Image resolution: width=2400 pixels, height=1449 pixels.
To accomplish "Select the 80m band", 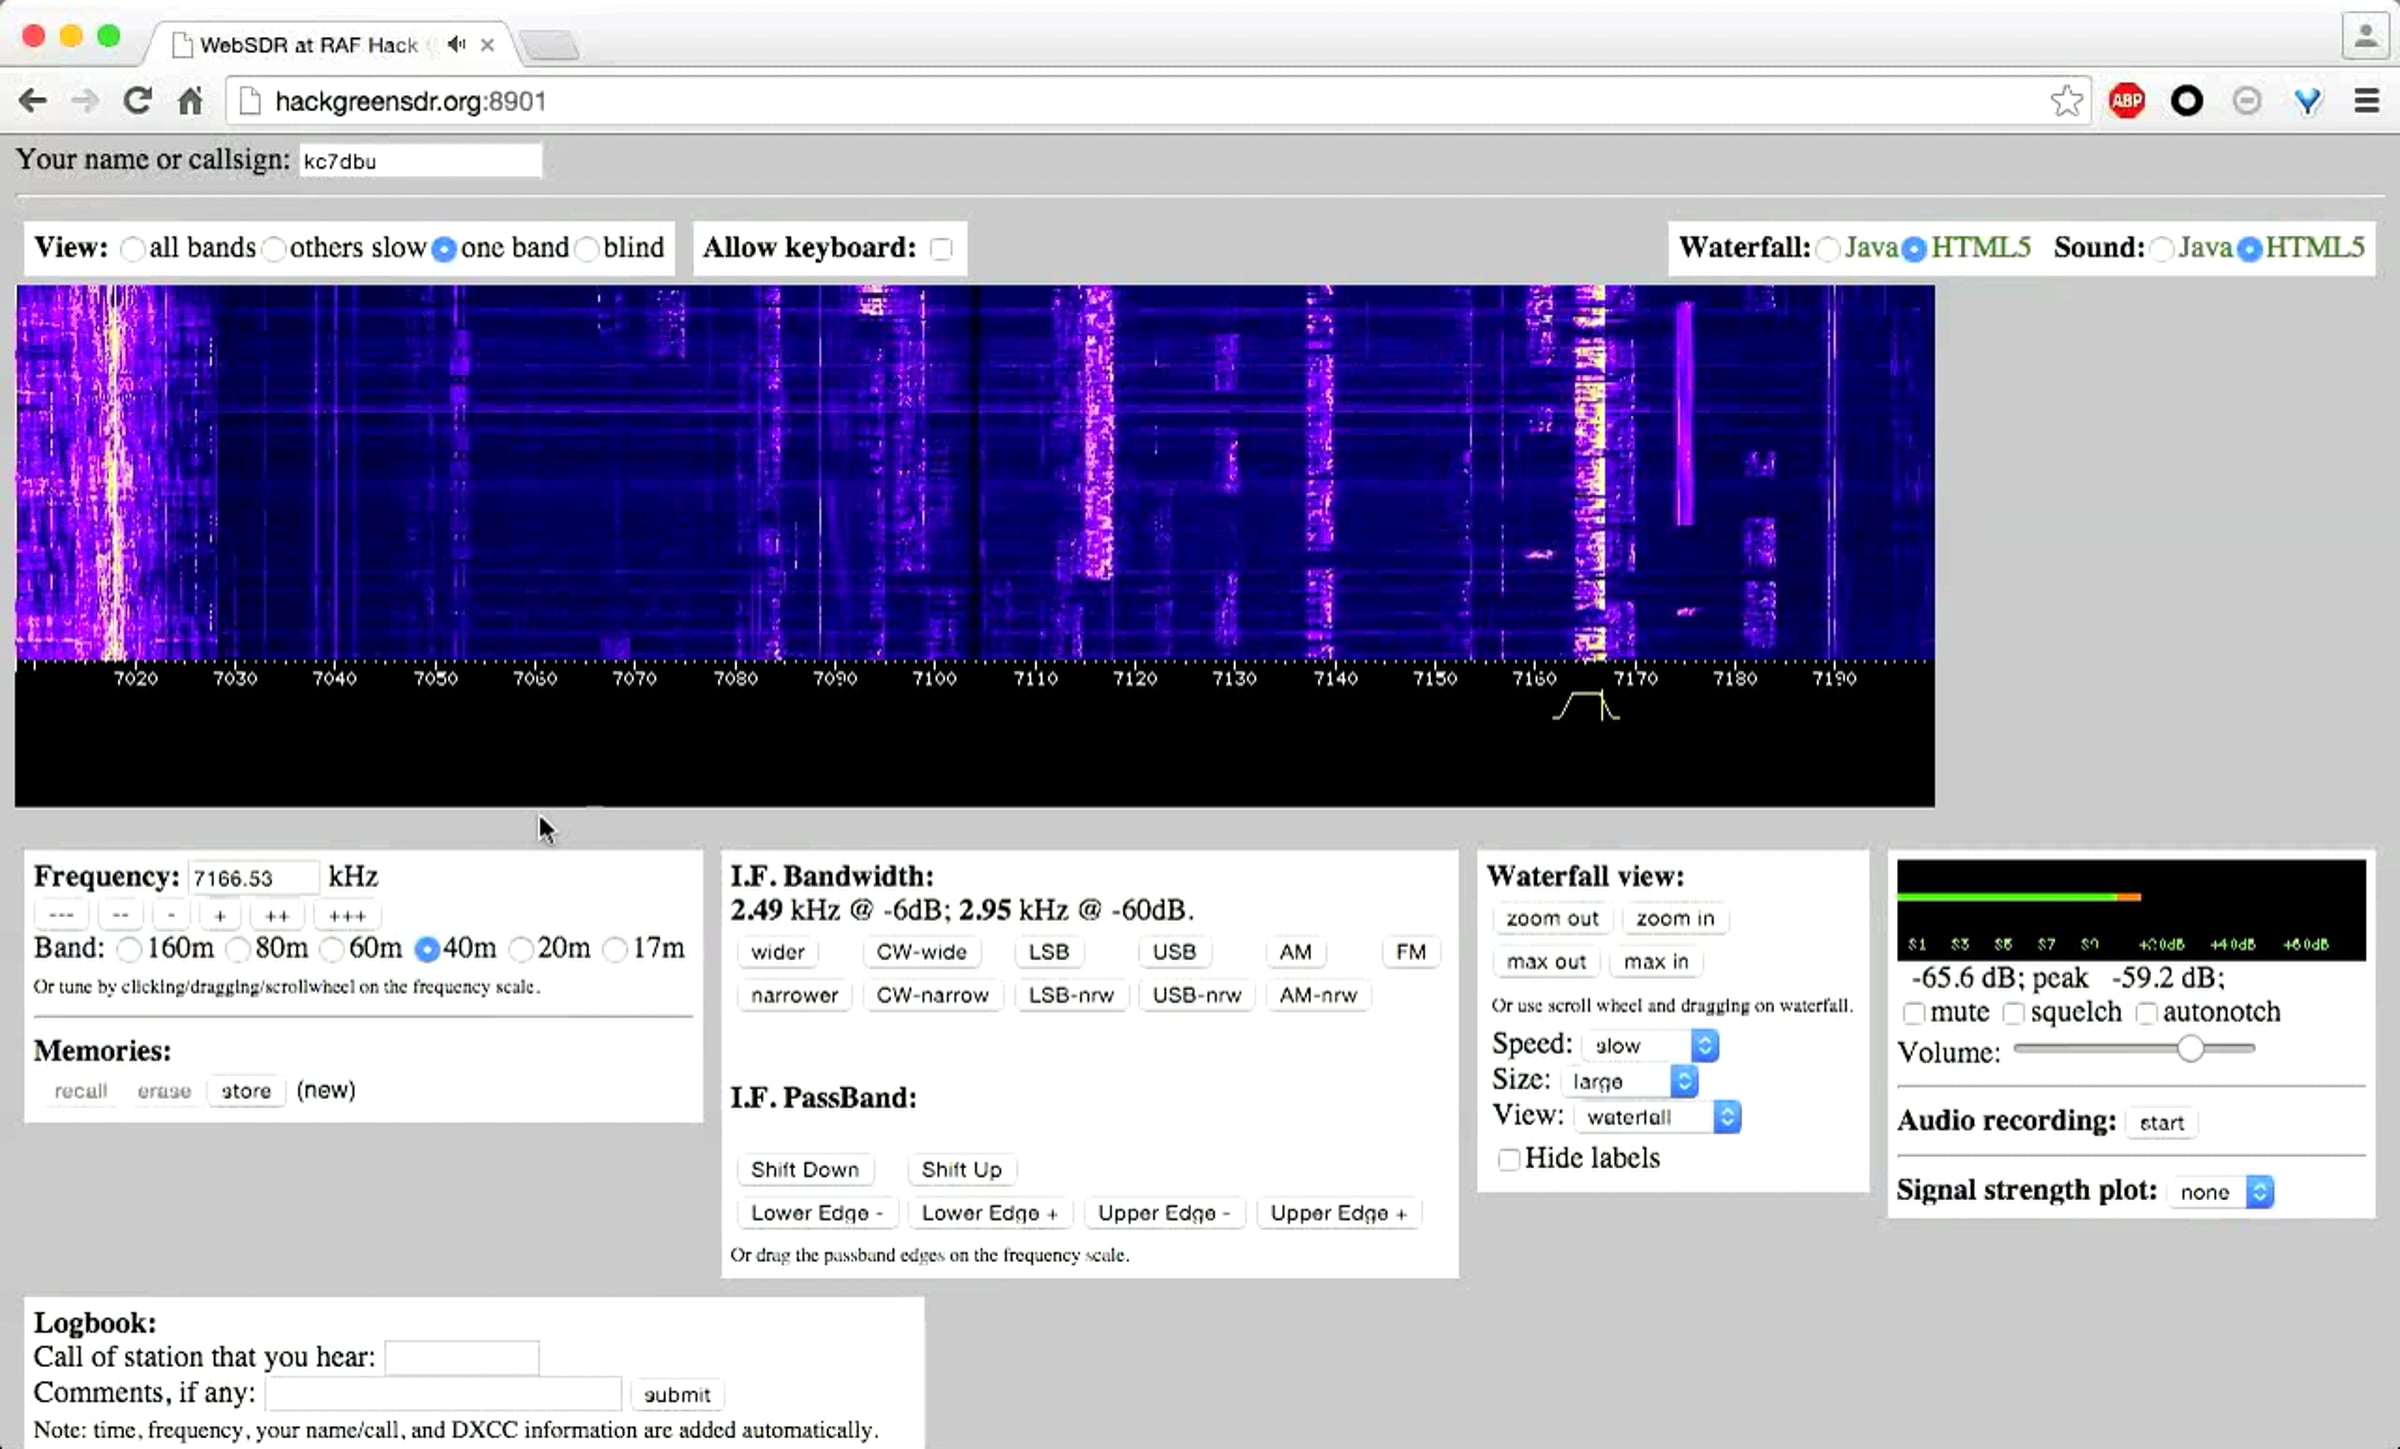I will click(x=237, y=949).
